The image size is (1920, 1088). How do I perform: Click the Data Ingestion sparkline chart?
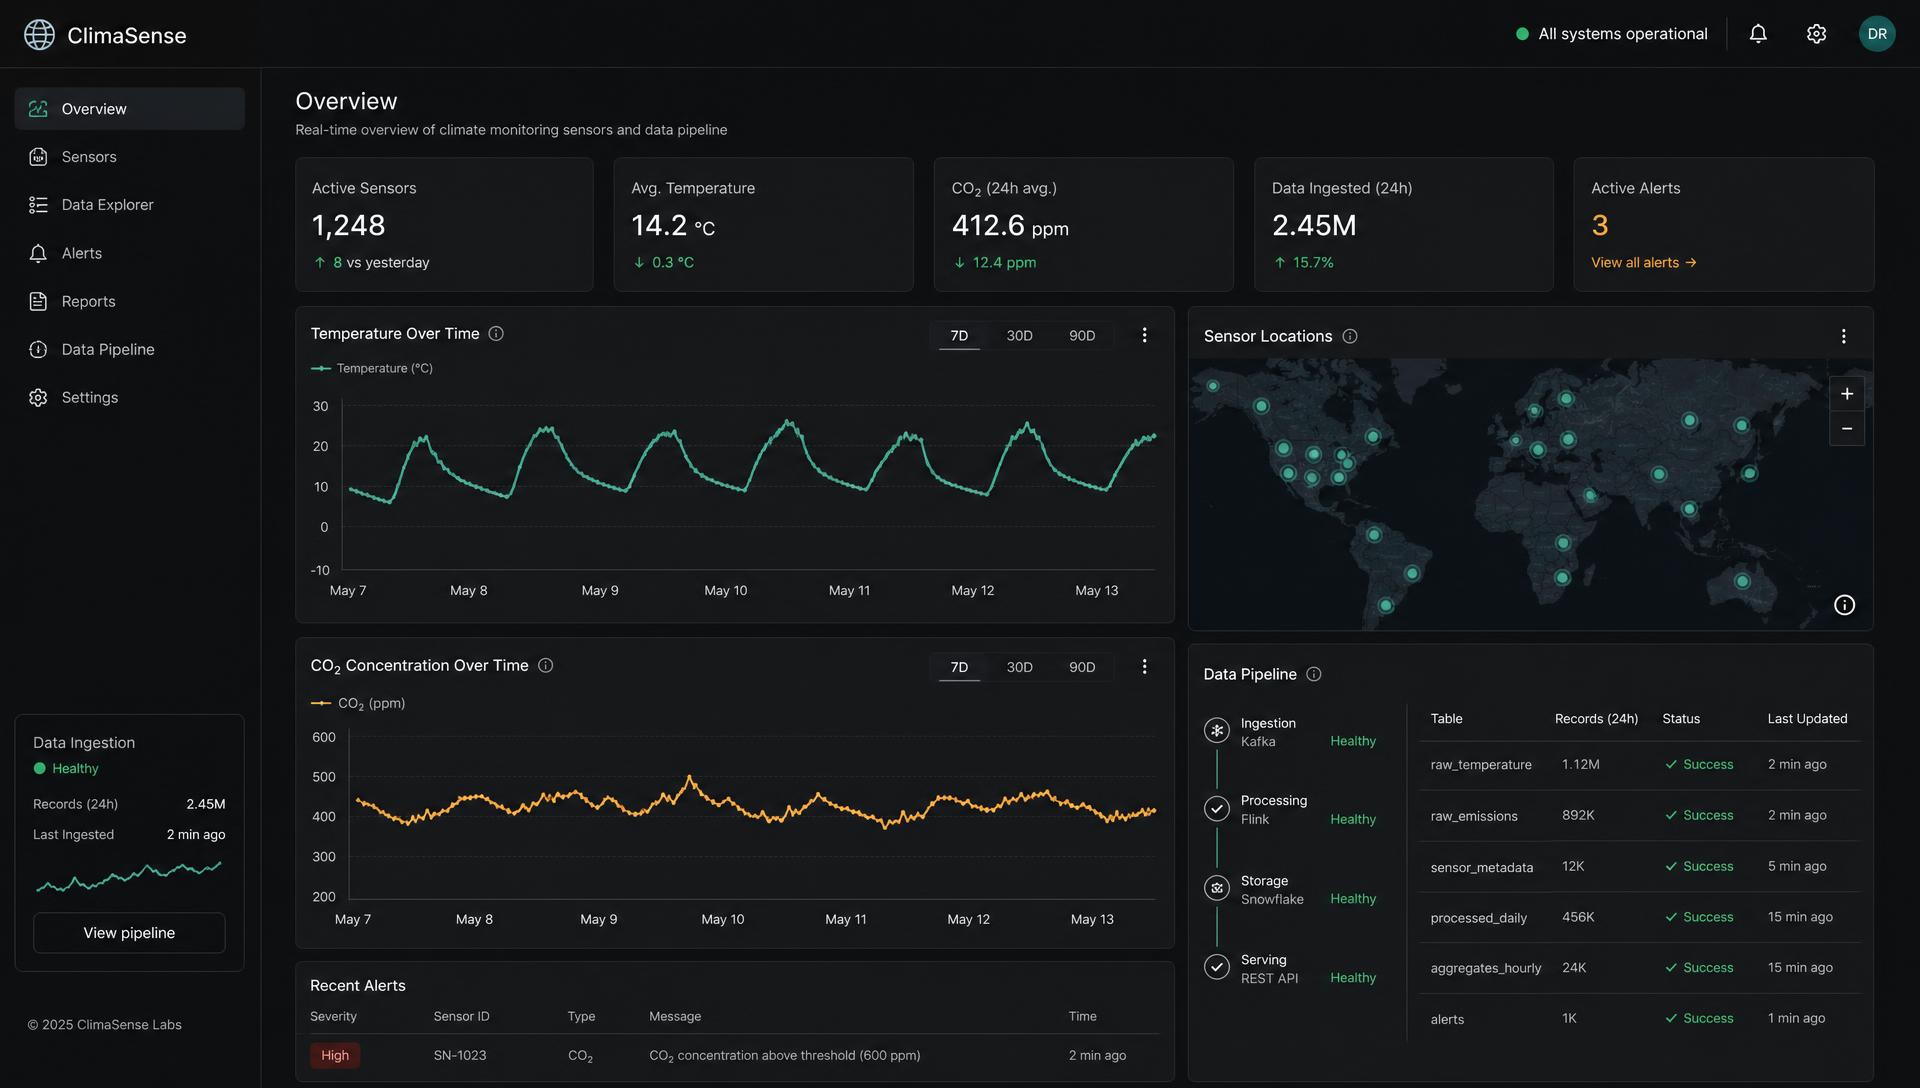click(129, 876)
